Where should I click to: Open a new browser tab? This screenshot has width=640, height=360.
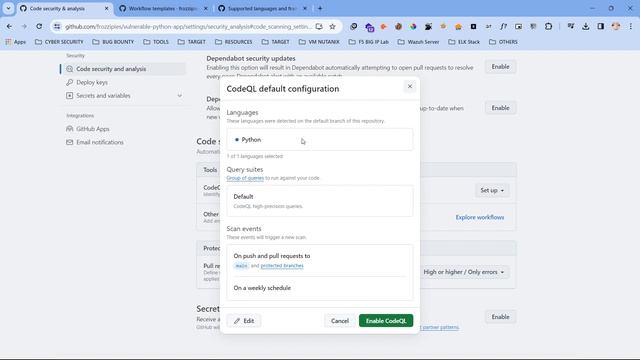(x=320, y=8)
